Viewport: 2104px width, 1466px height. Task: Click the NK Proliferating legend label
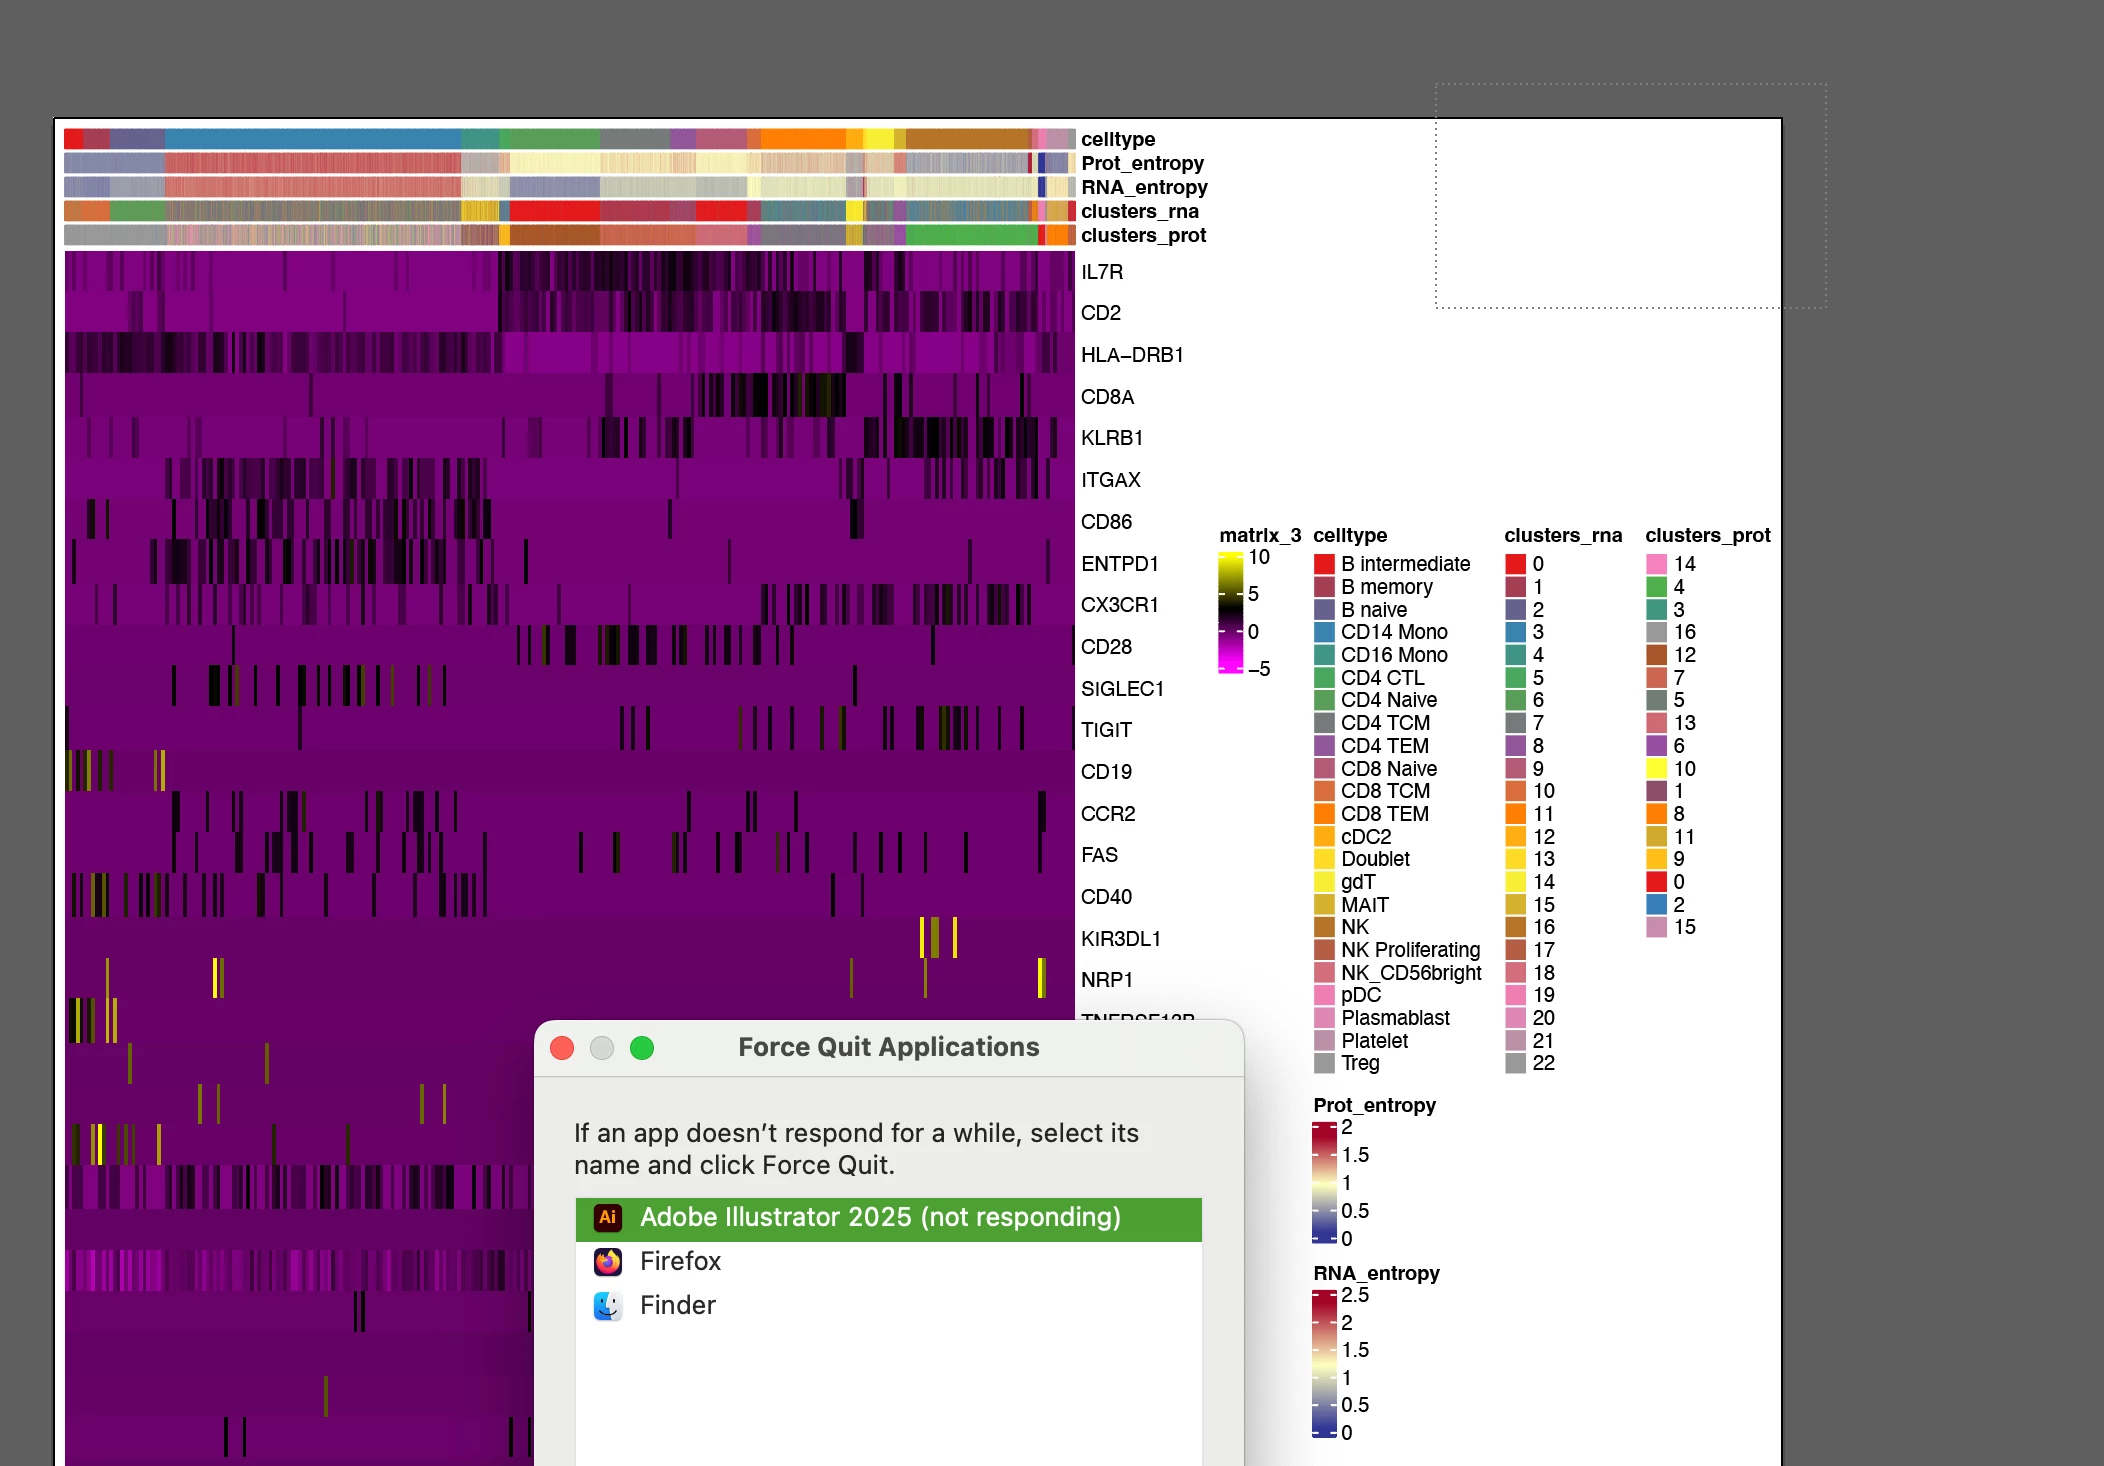tap(1410, 950)
